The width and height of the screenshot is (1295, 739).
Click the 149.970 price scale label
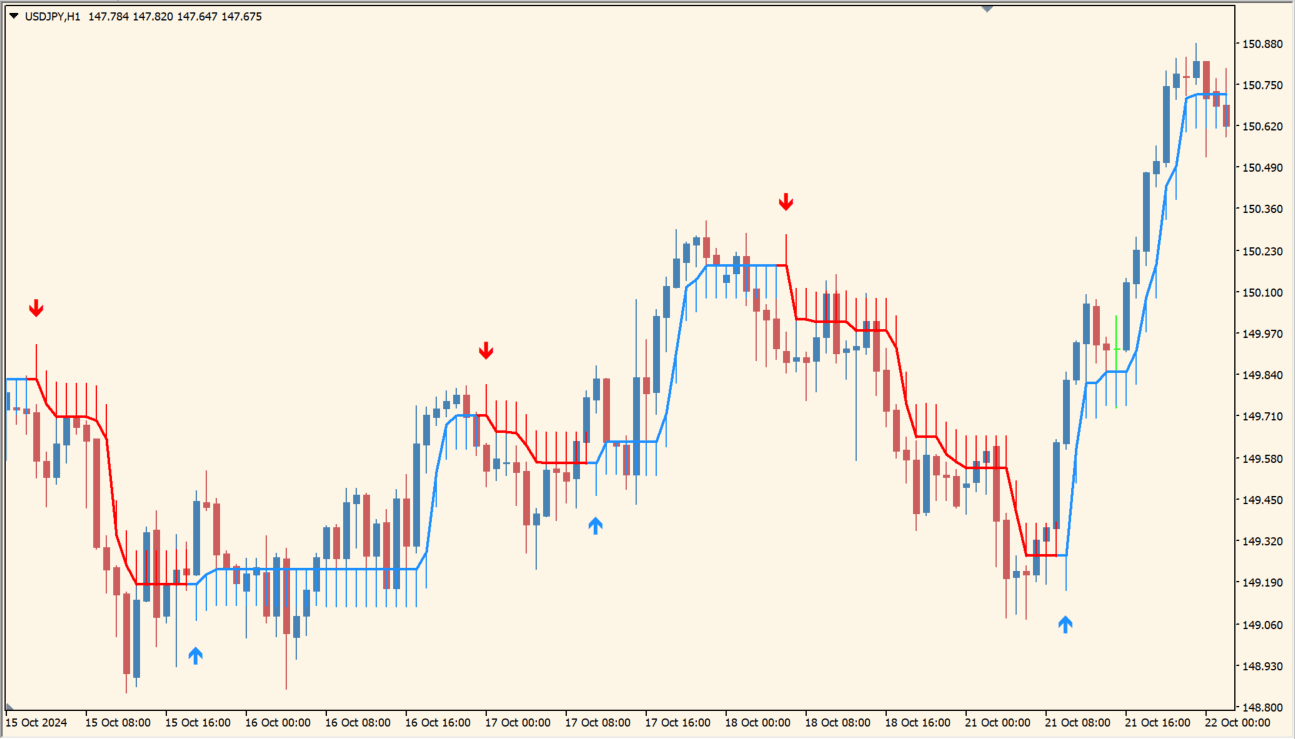(1262, 334)
